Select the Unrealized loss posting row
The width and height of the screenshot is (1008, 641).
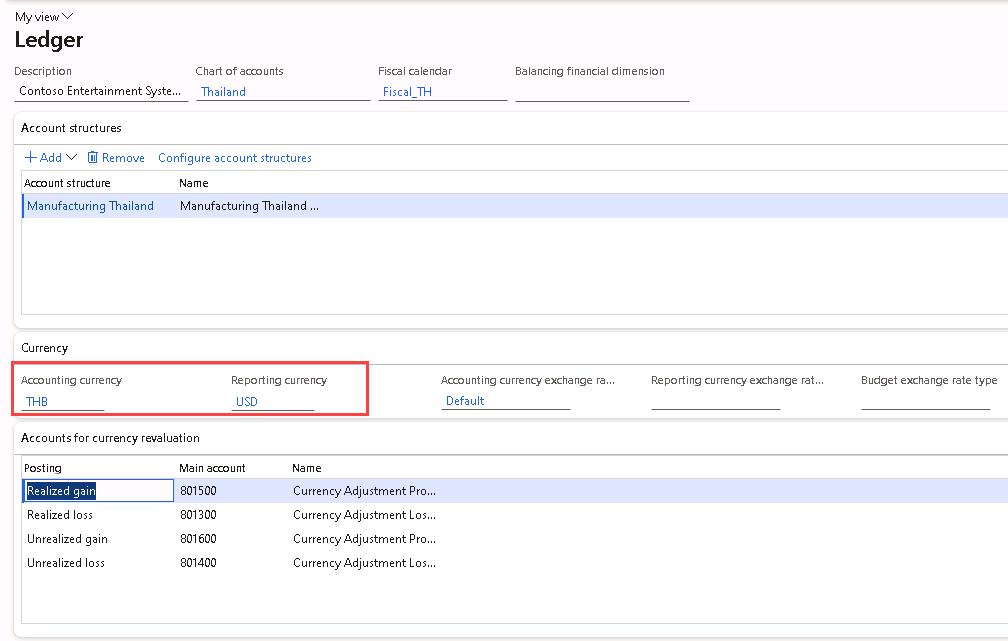coord(66,563)
